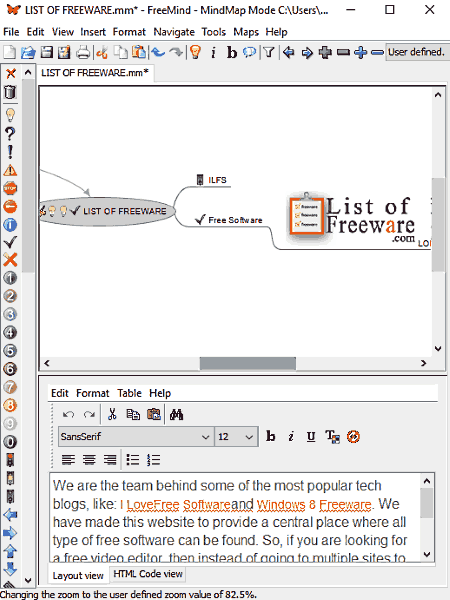Select the LIST OF FREEWARE.mm tab
This screenshot has height=600, width=450.
(95, 73)
